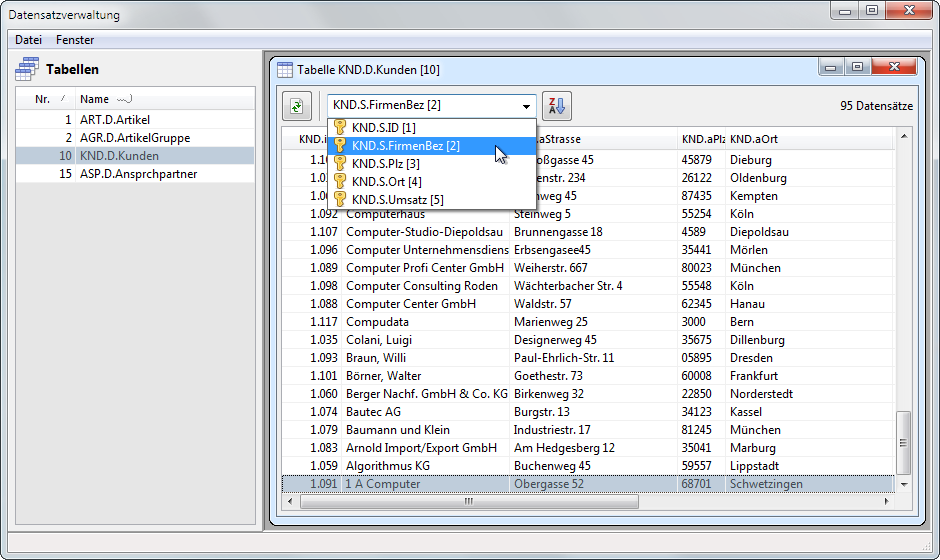Click the key icon beside KND.S.Umsatz [5]
940x560 pixels.
[x=340, y=200]
